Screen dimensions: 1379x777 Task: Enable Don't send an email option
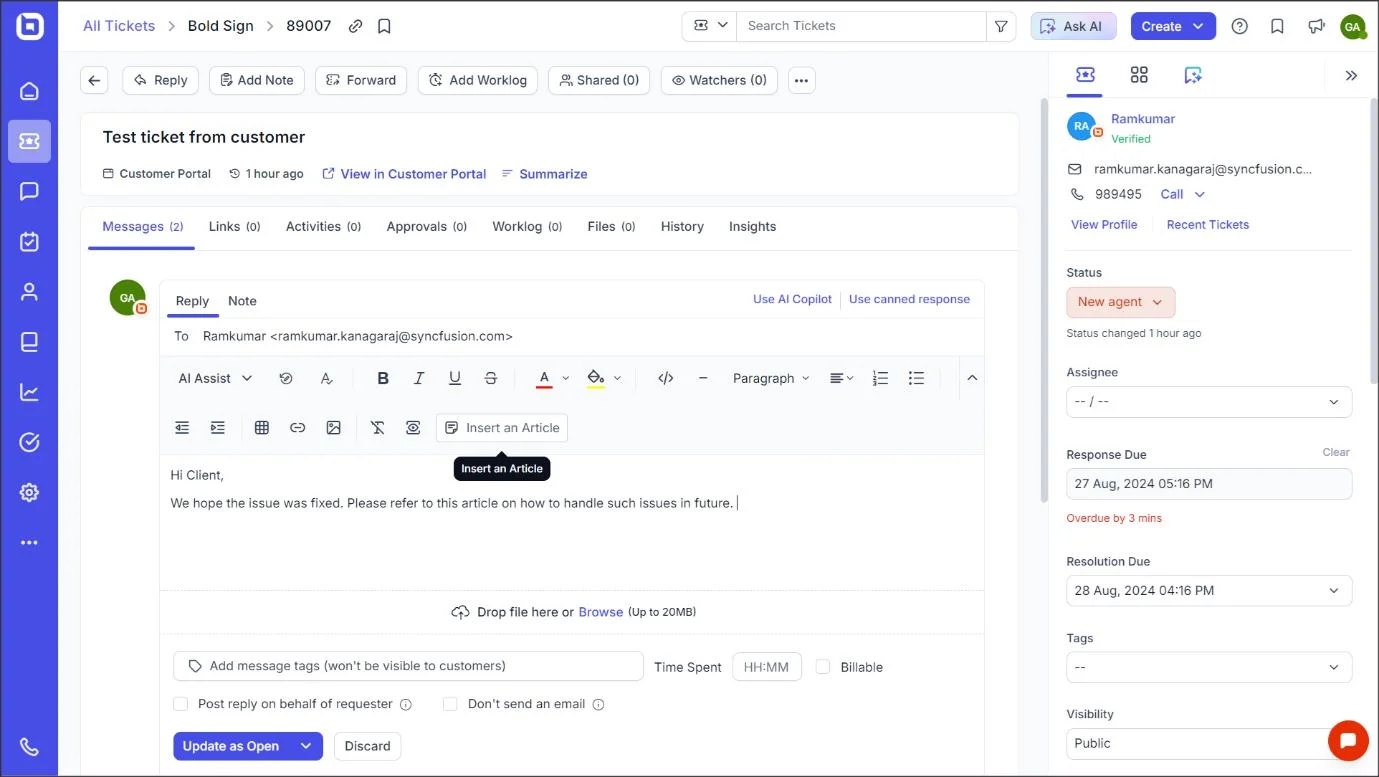click(x=450, y=704)
